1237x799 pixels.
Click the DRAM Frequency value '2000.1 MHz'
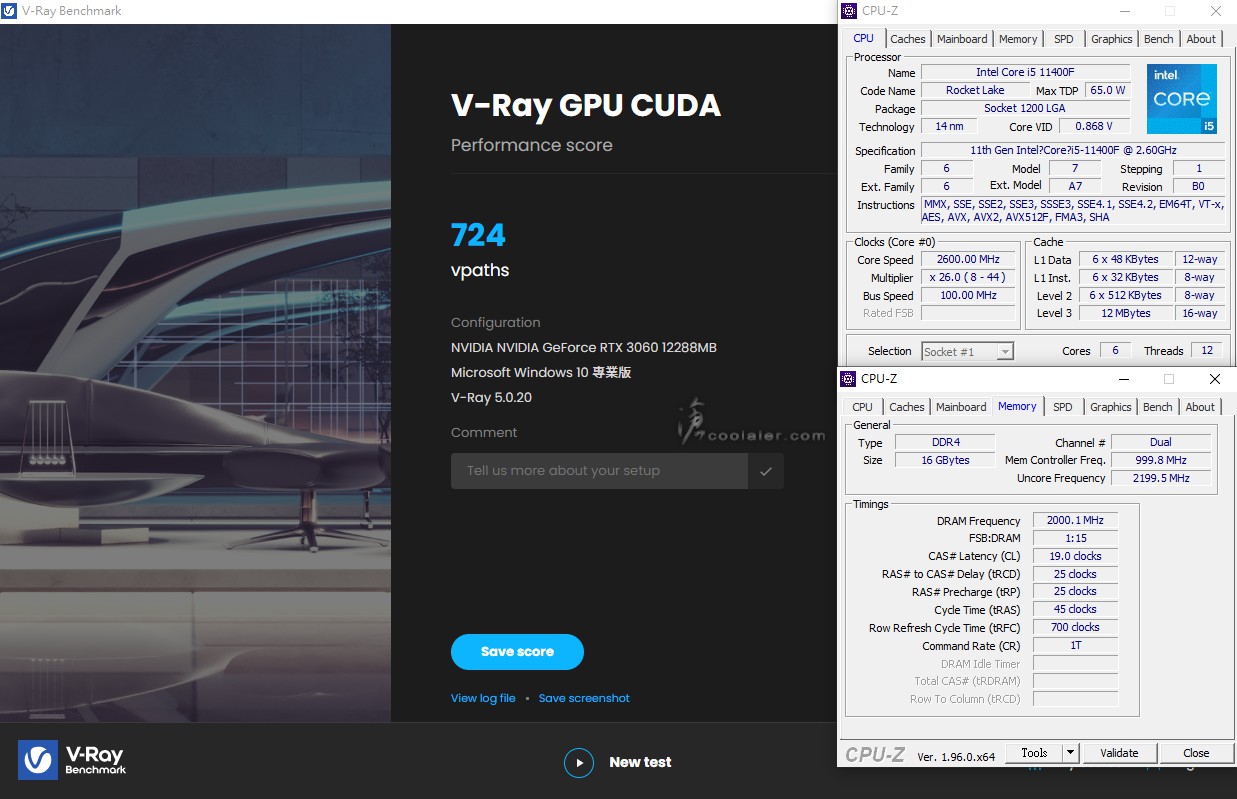coord(1075,521)
